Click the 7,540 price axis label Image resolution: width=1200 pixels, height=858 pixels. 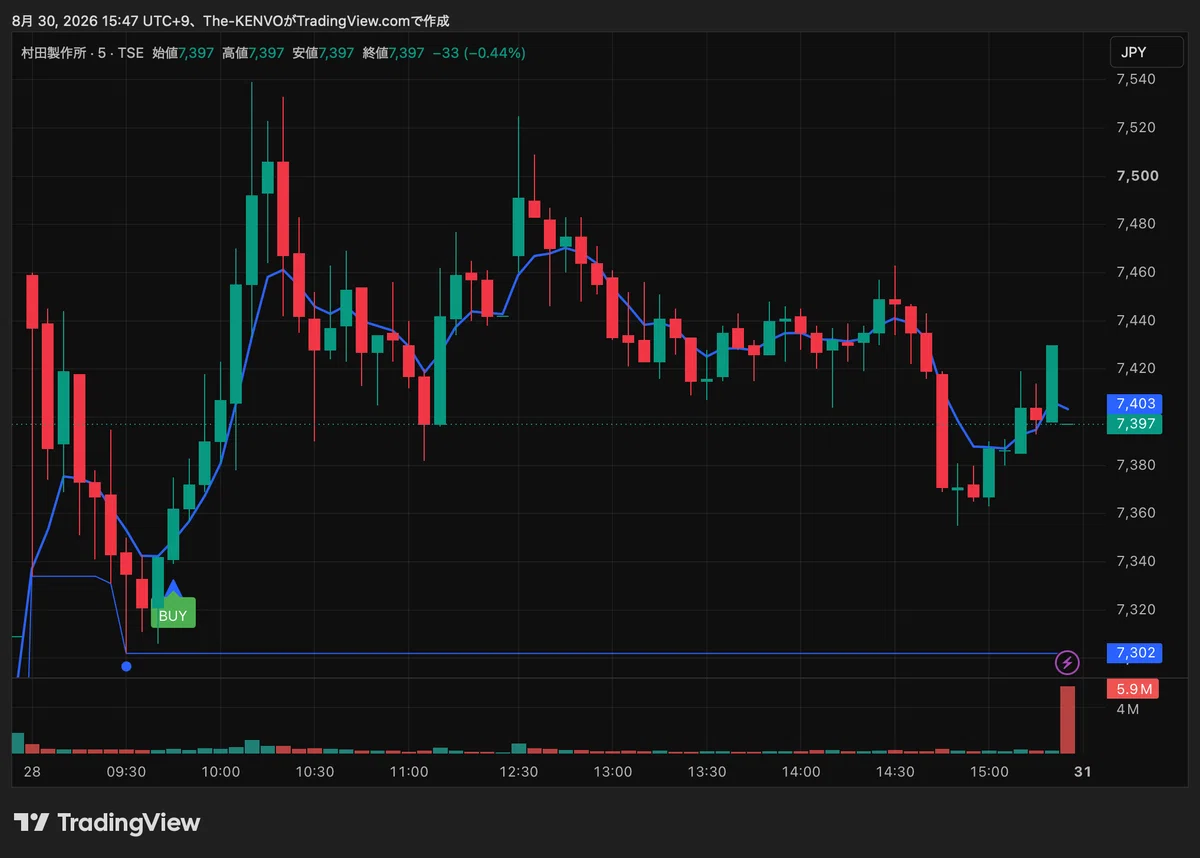pyautogui.click(x=1136, y=79)
